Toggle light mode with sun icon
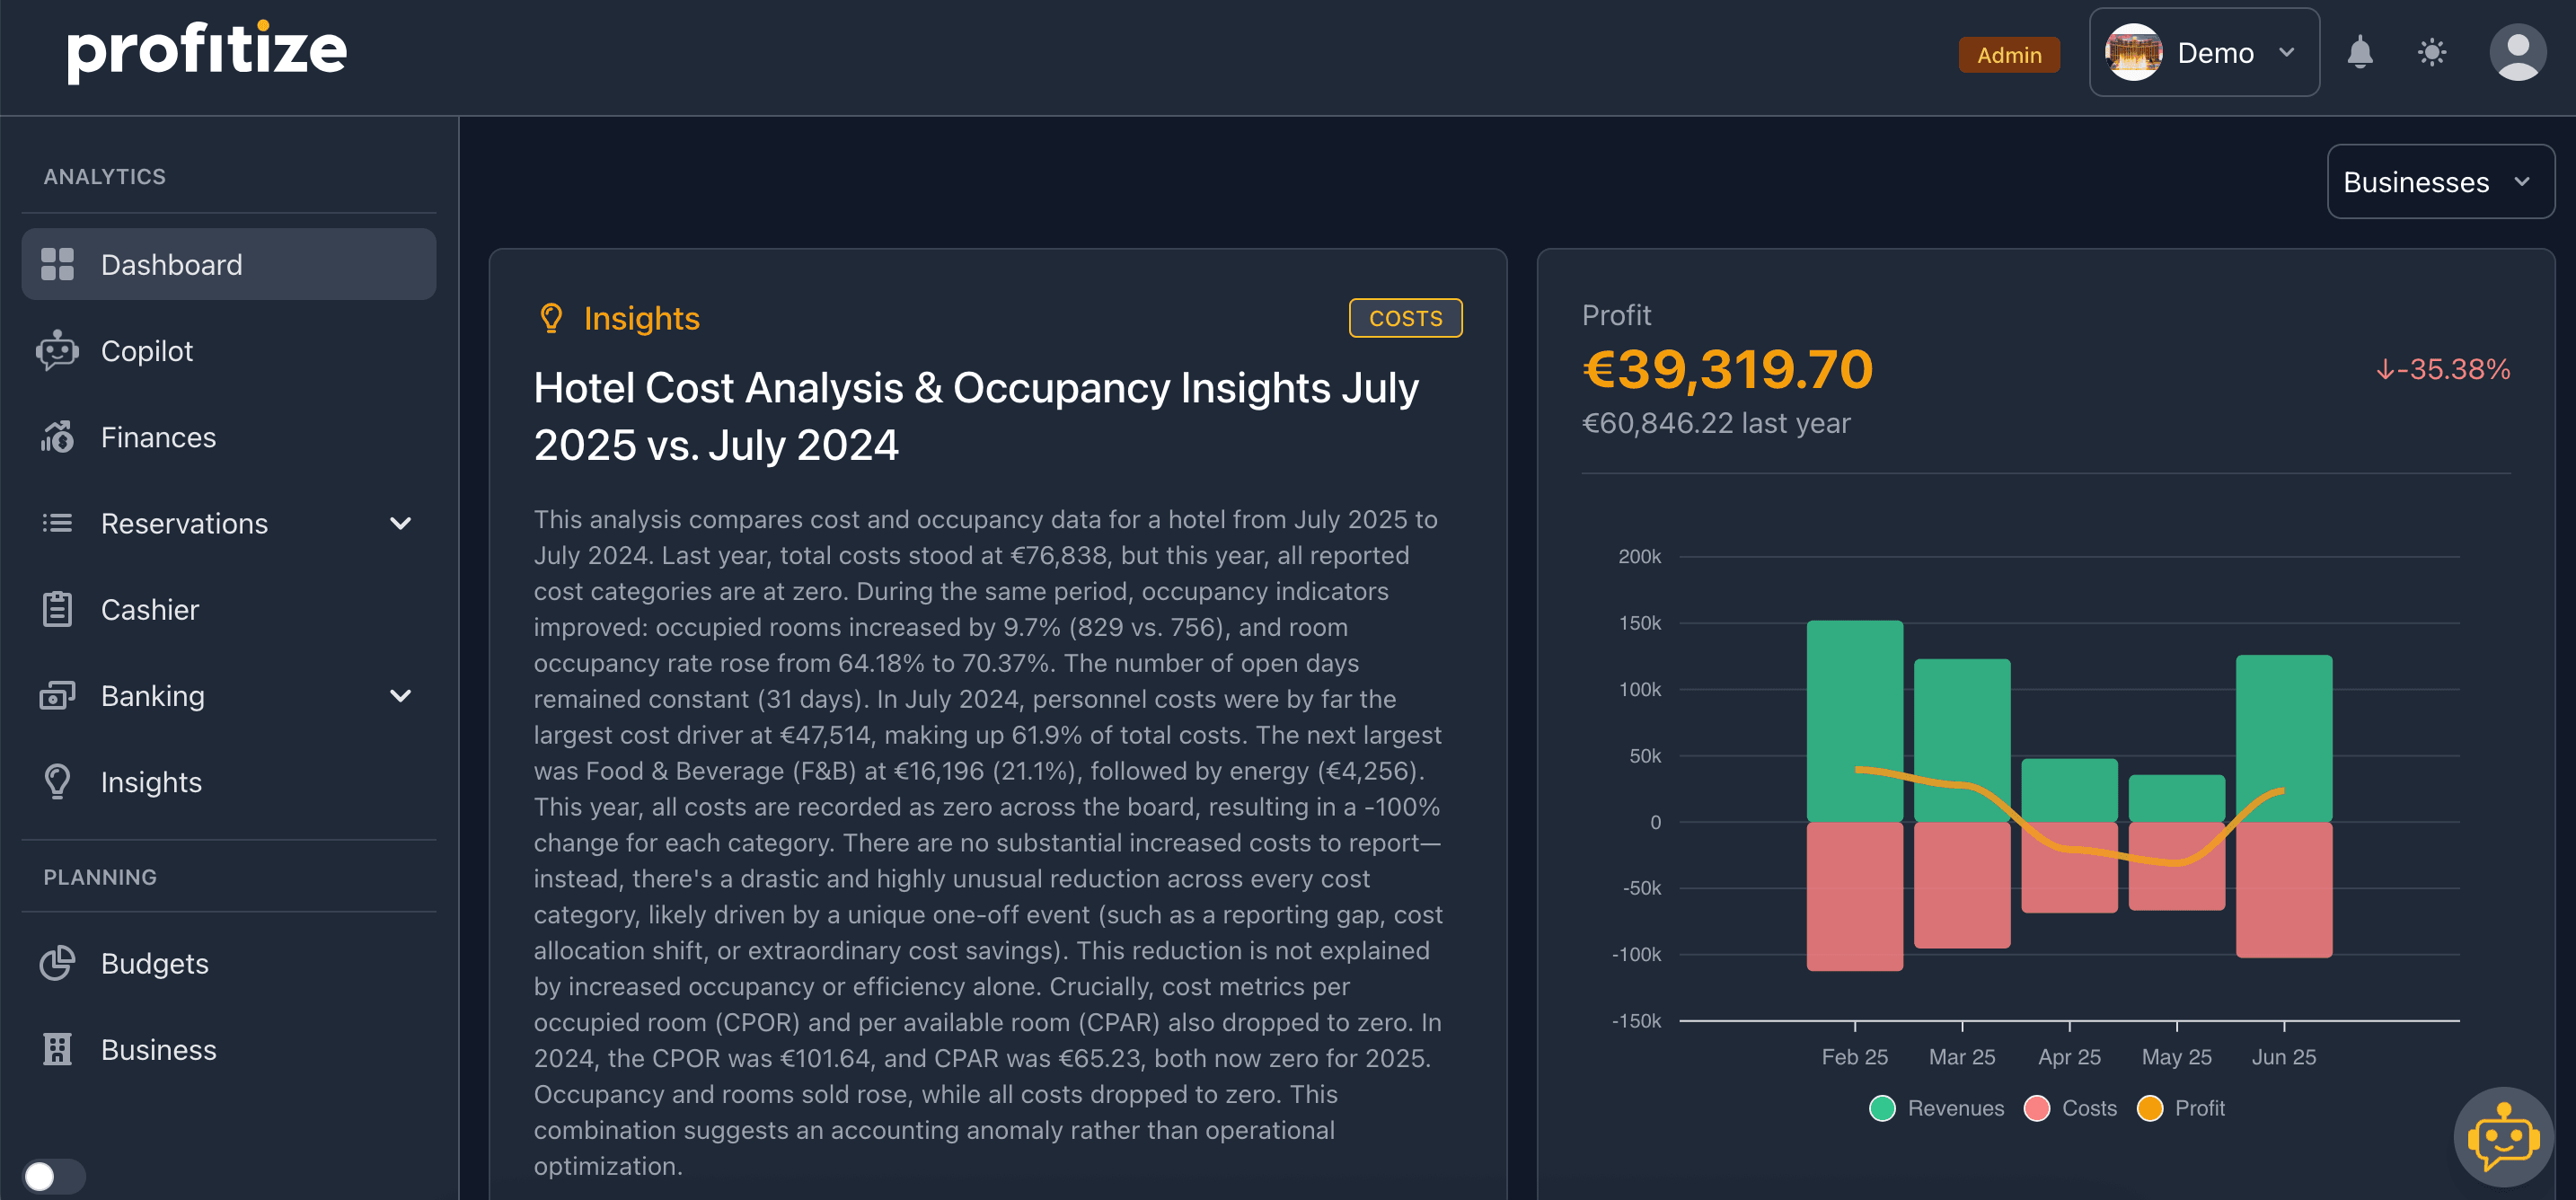 [2431, 52]
